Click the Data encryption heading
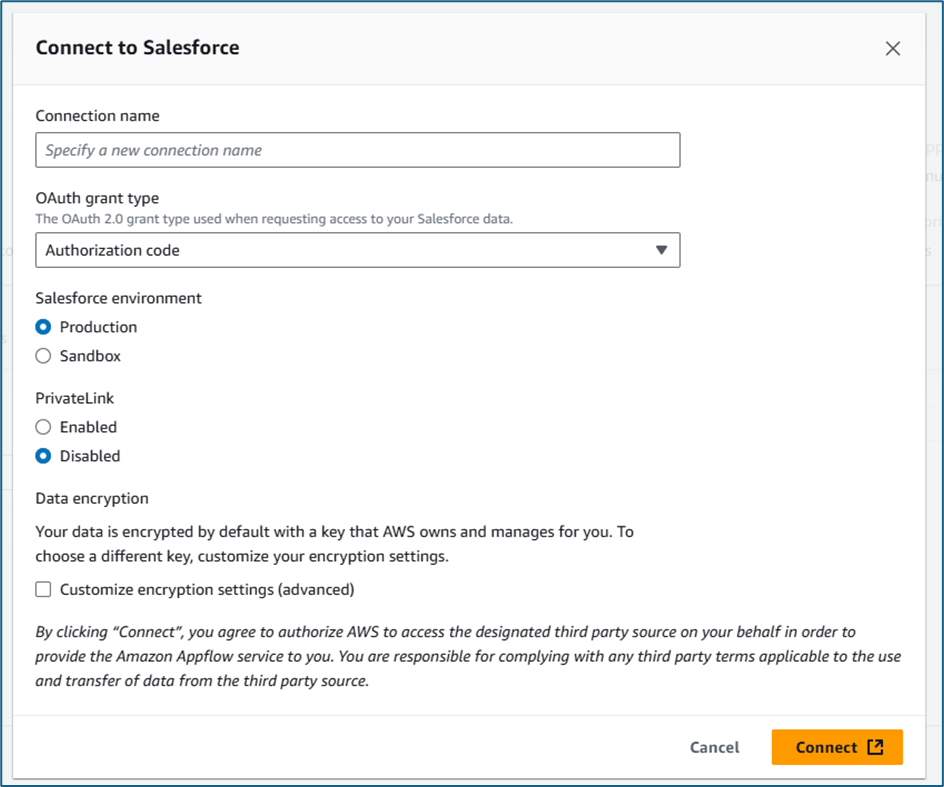The width and height of the screenshot is (944, 787). tap(92, 499)
